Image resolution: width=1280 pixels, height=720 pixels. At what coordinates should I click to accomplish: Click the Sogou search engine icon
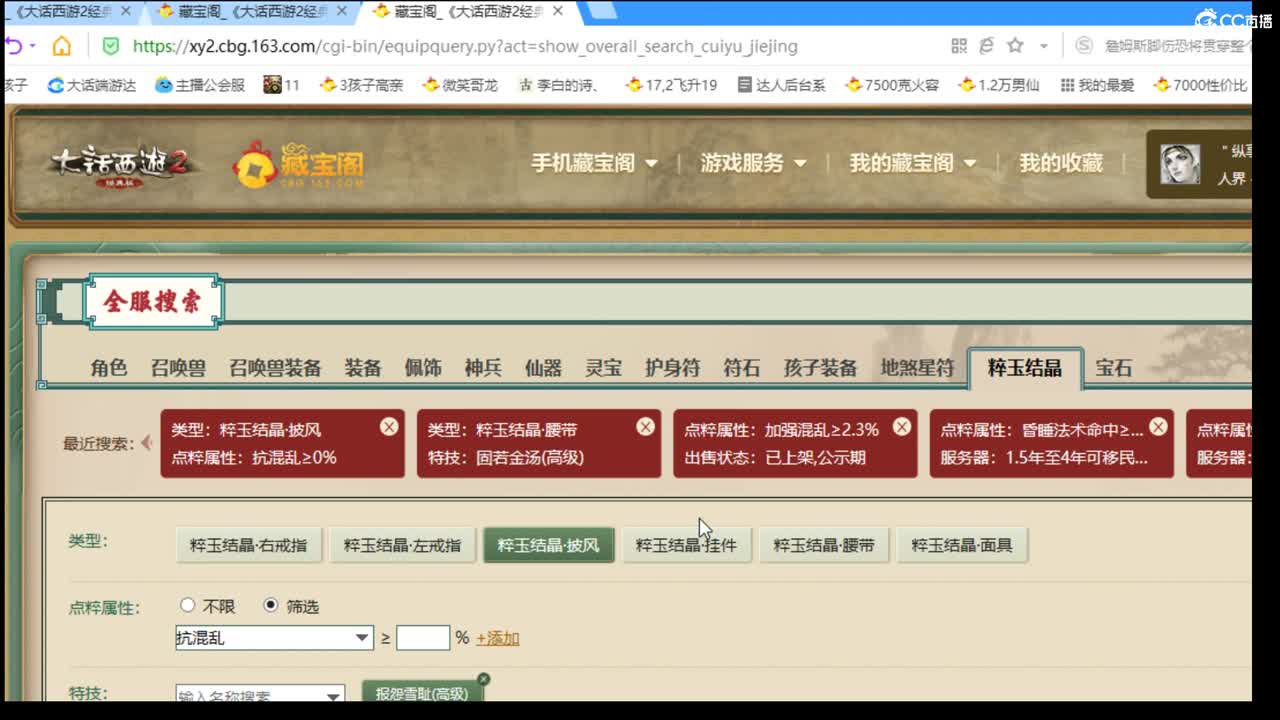pyautogui.click(x=1084, y=46)
